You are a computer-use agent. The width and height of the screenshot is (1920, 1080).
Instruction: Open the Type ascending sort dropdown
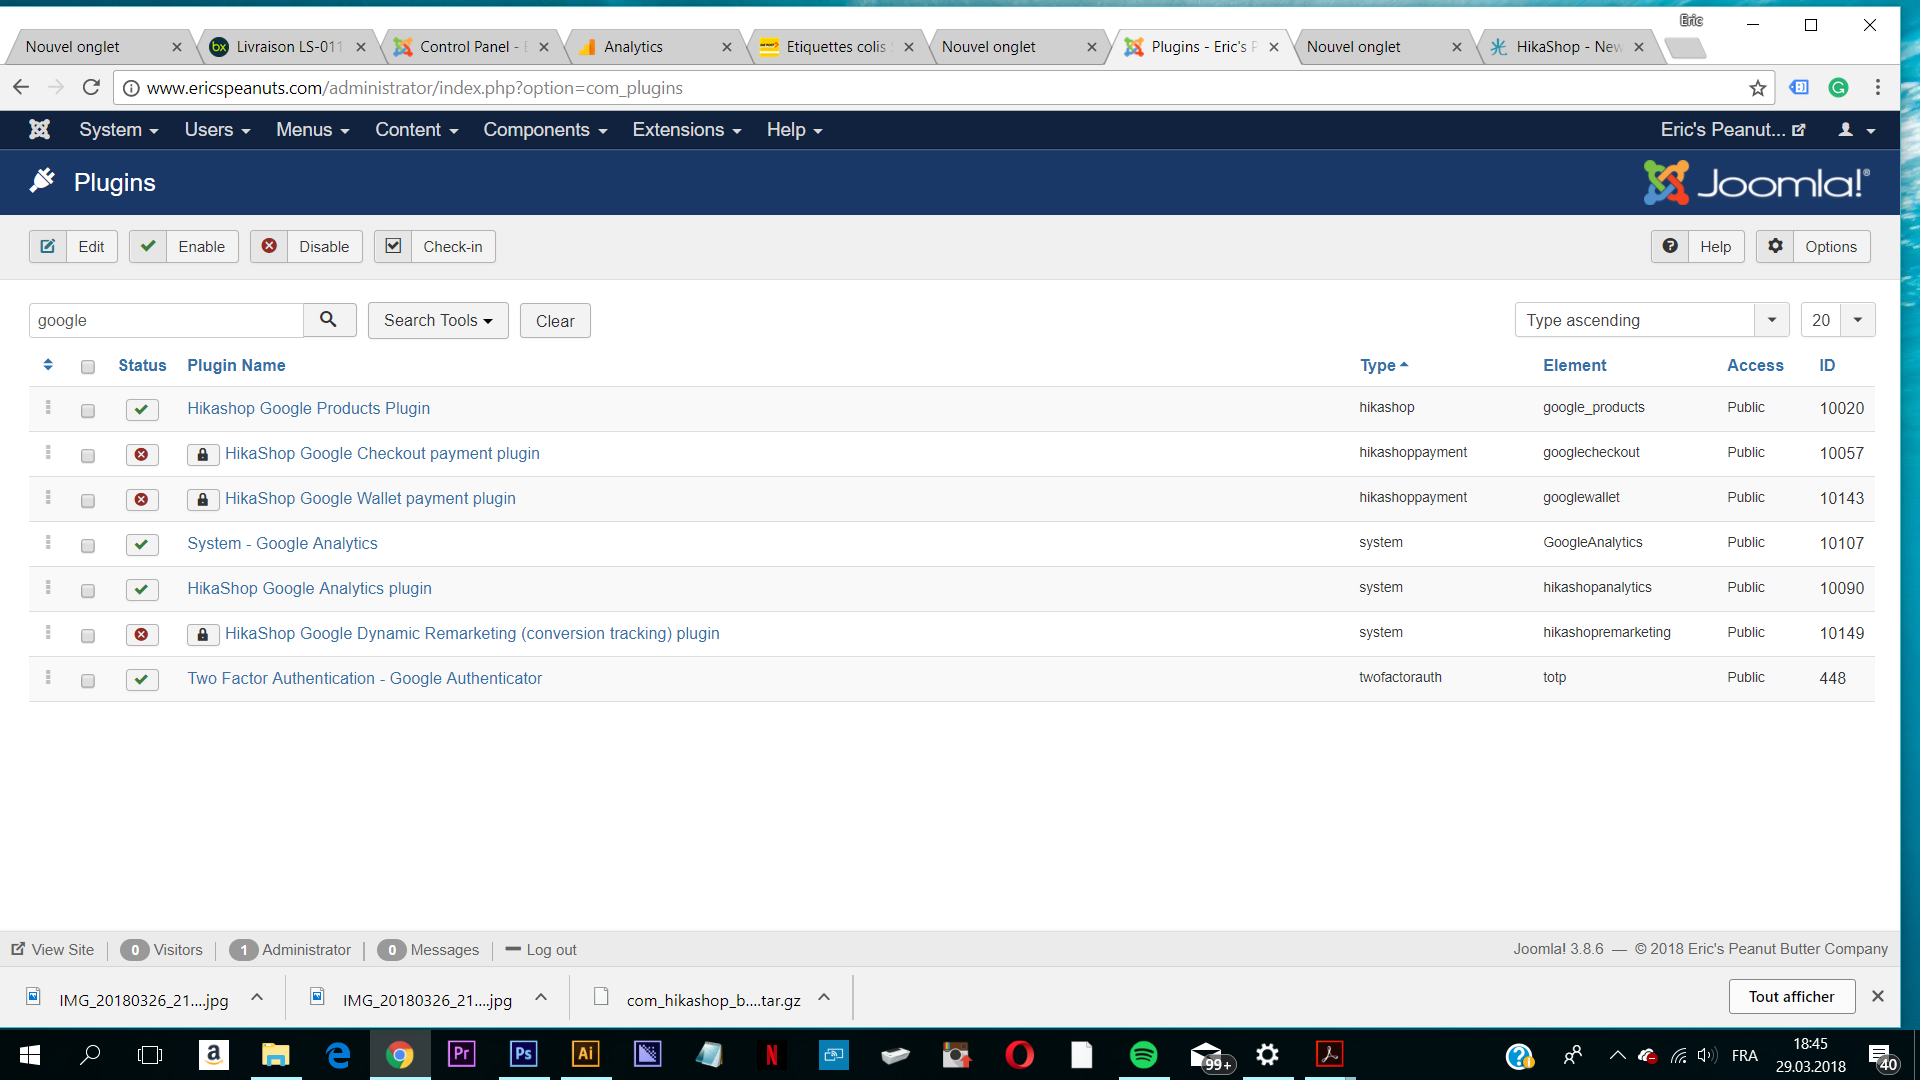tap(1652, 320)
